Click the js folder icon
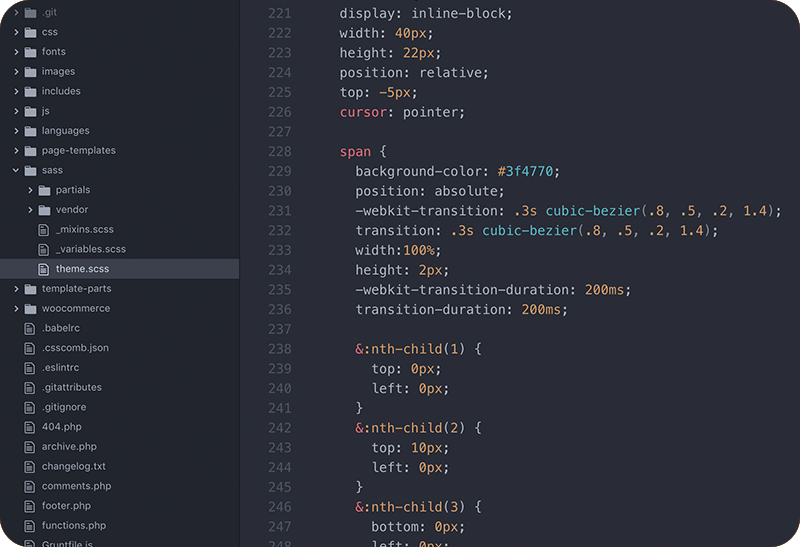This screenshot has height=547, width=800. (x=31, y=111)
